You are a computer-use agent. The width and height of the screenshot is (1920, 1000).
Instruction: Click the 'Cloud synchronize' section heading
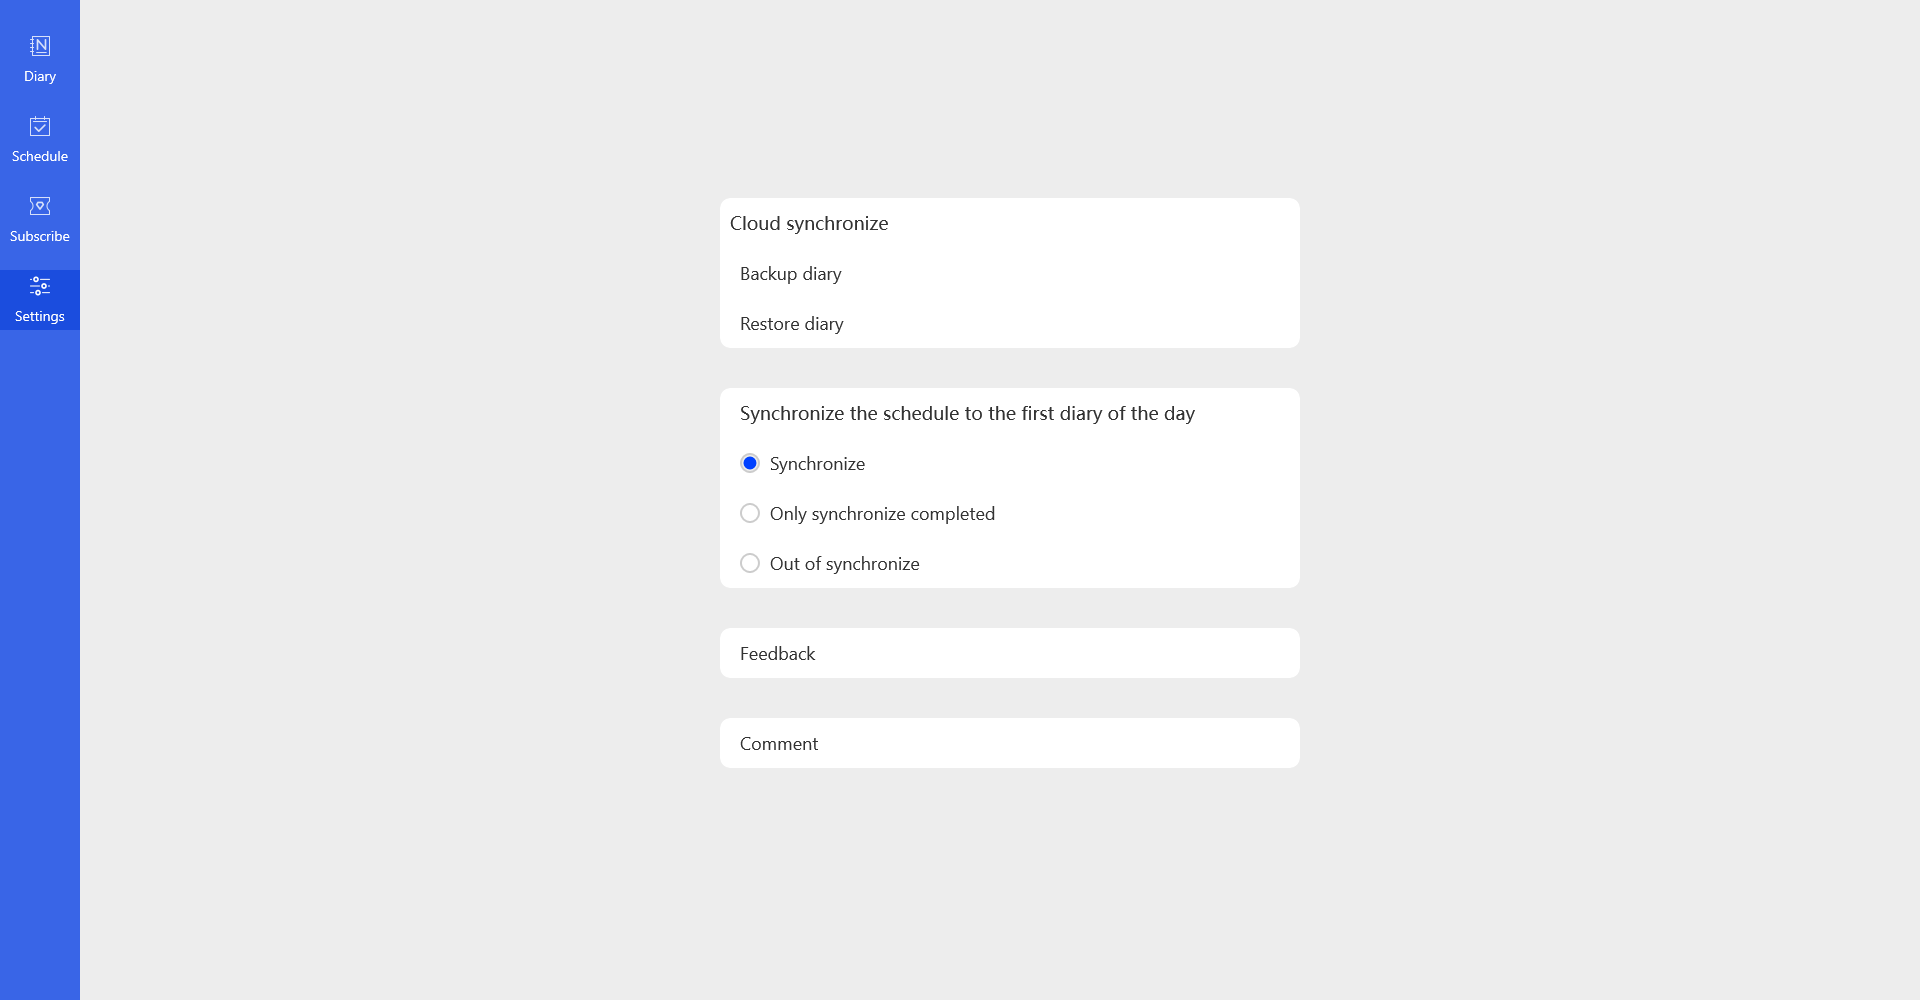coord(808,224)
